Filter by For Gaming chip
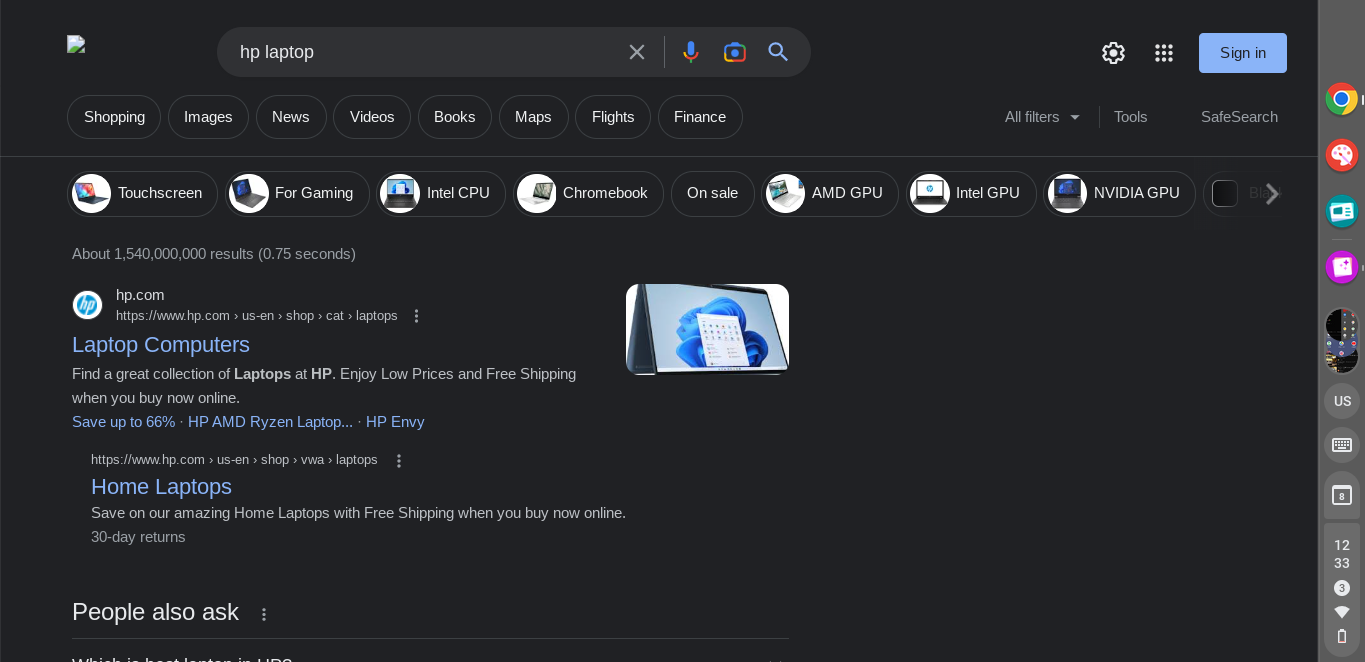Image resolution: width=1365 pixels, height=662 pixels. click(x=297, y=194)
